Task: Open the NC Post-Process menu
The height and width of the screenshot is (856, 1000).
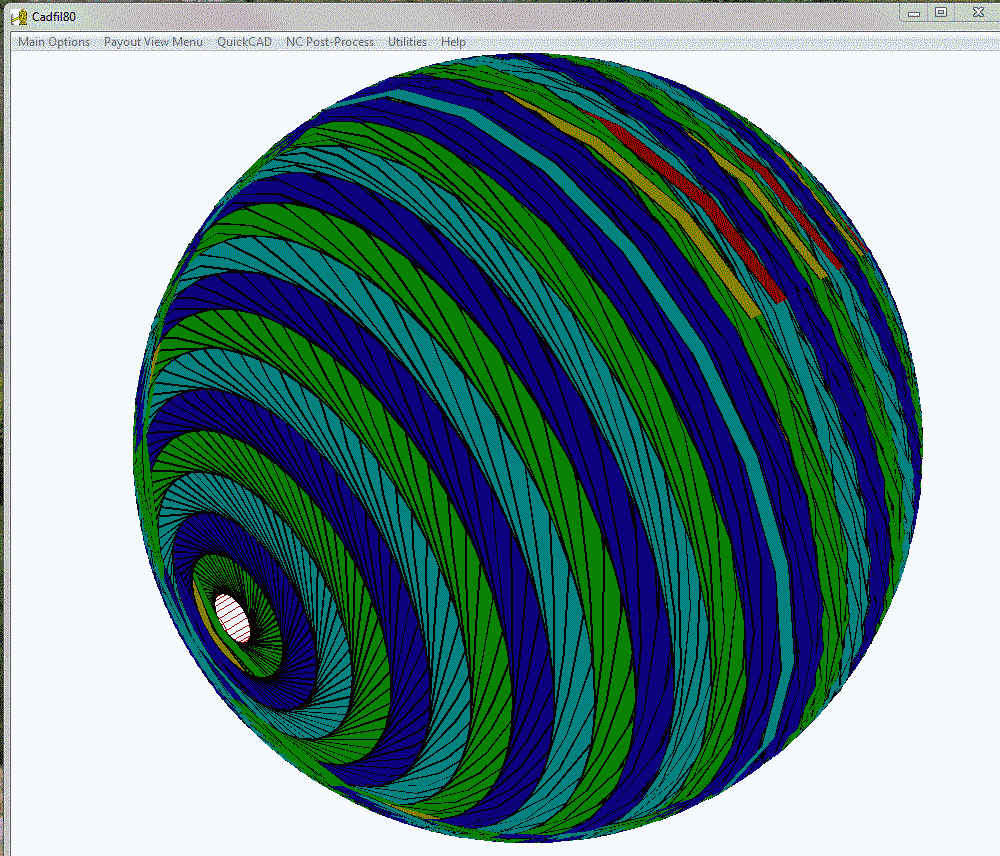Action: click(330, 42)
